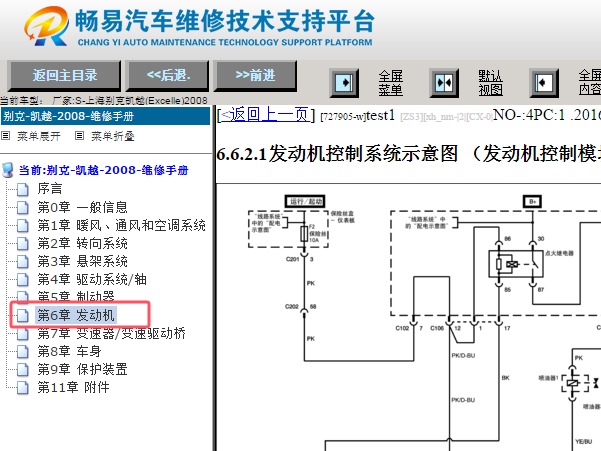Select 第6章 发动机 chapter
This screenshot has width=601, height=451.
(76, 315)
